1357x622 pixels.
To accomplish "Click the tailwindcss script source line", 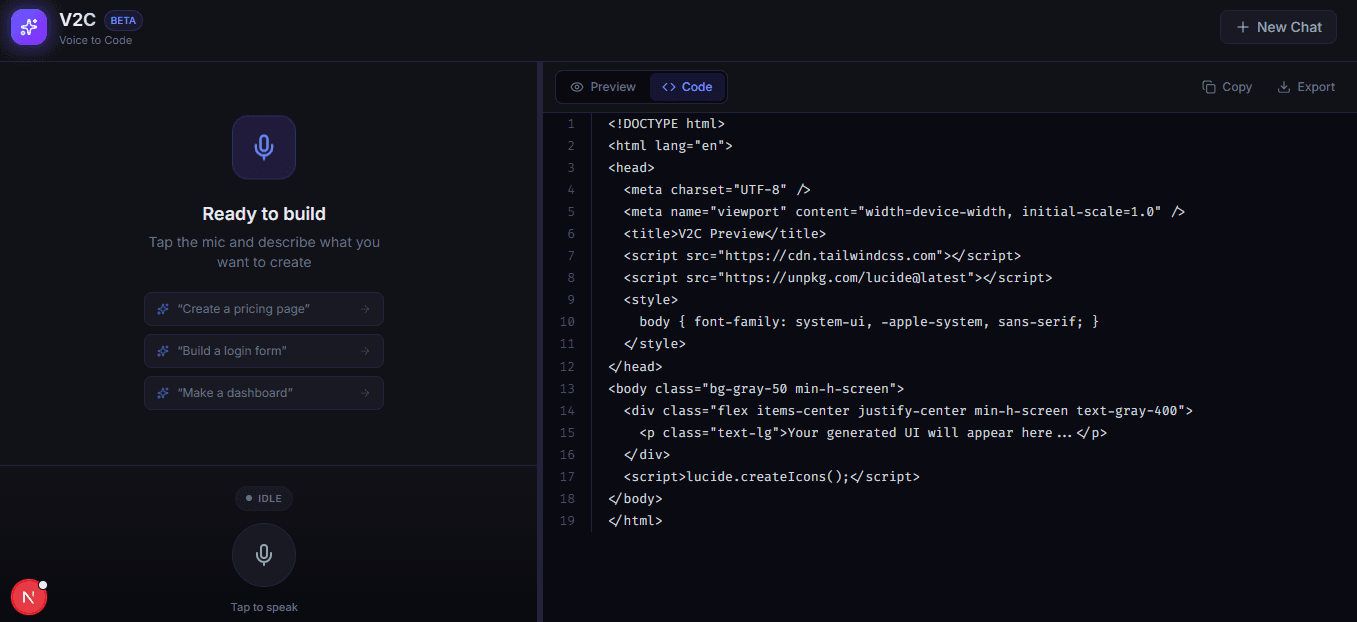I will coord(822,256).
